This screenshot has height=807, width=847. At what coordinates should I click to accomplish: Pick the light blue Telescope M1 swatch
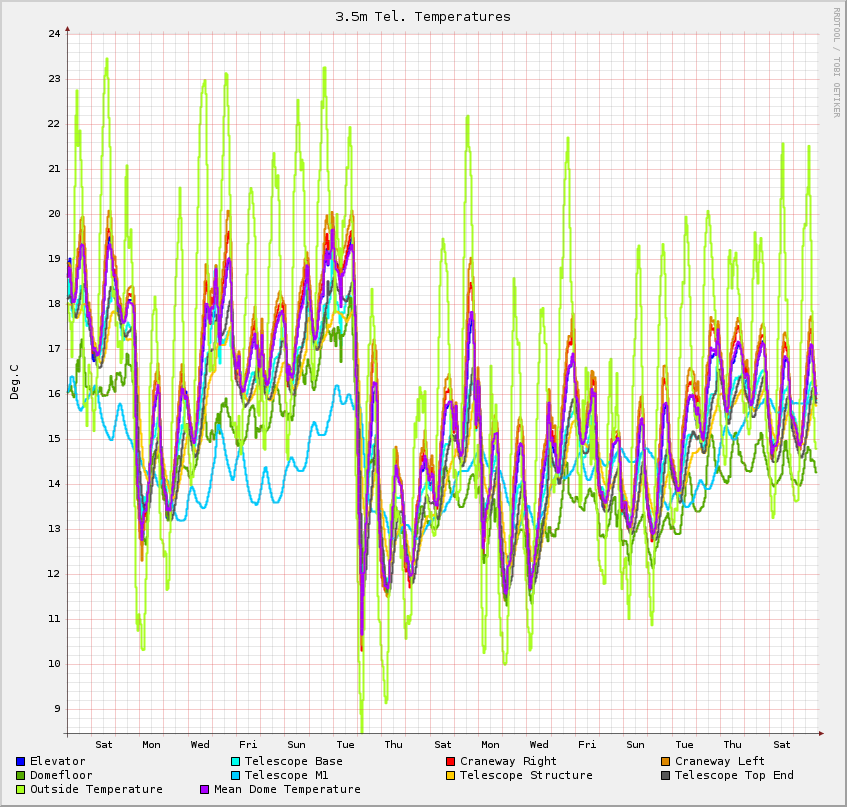(x=236, y=776)
